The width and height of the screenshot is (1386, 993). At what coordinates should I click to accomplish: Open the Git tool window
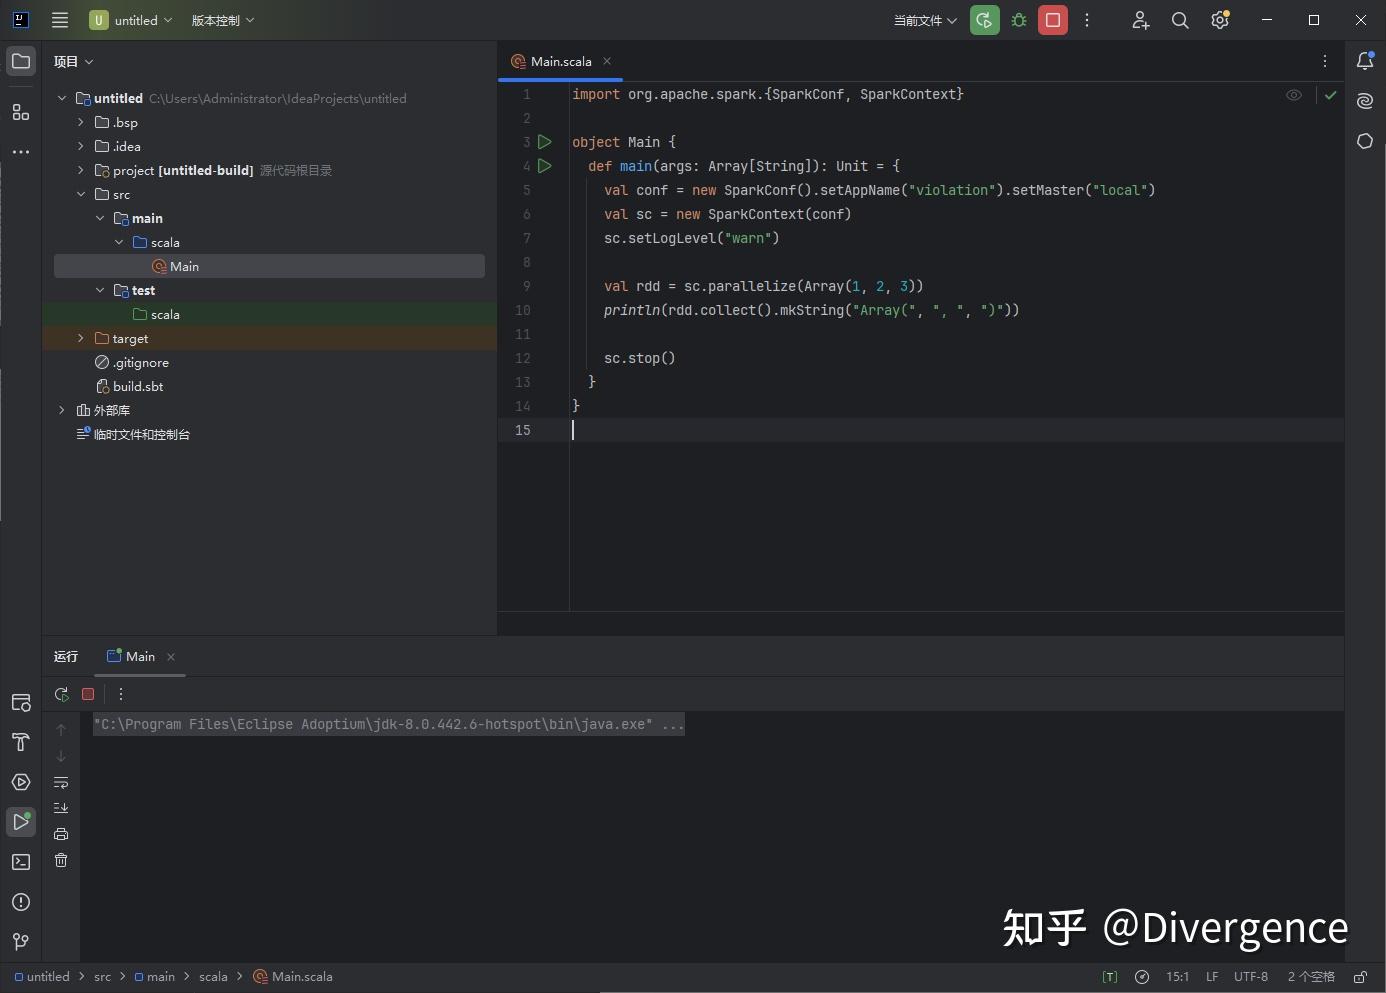(20, 941)
